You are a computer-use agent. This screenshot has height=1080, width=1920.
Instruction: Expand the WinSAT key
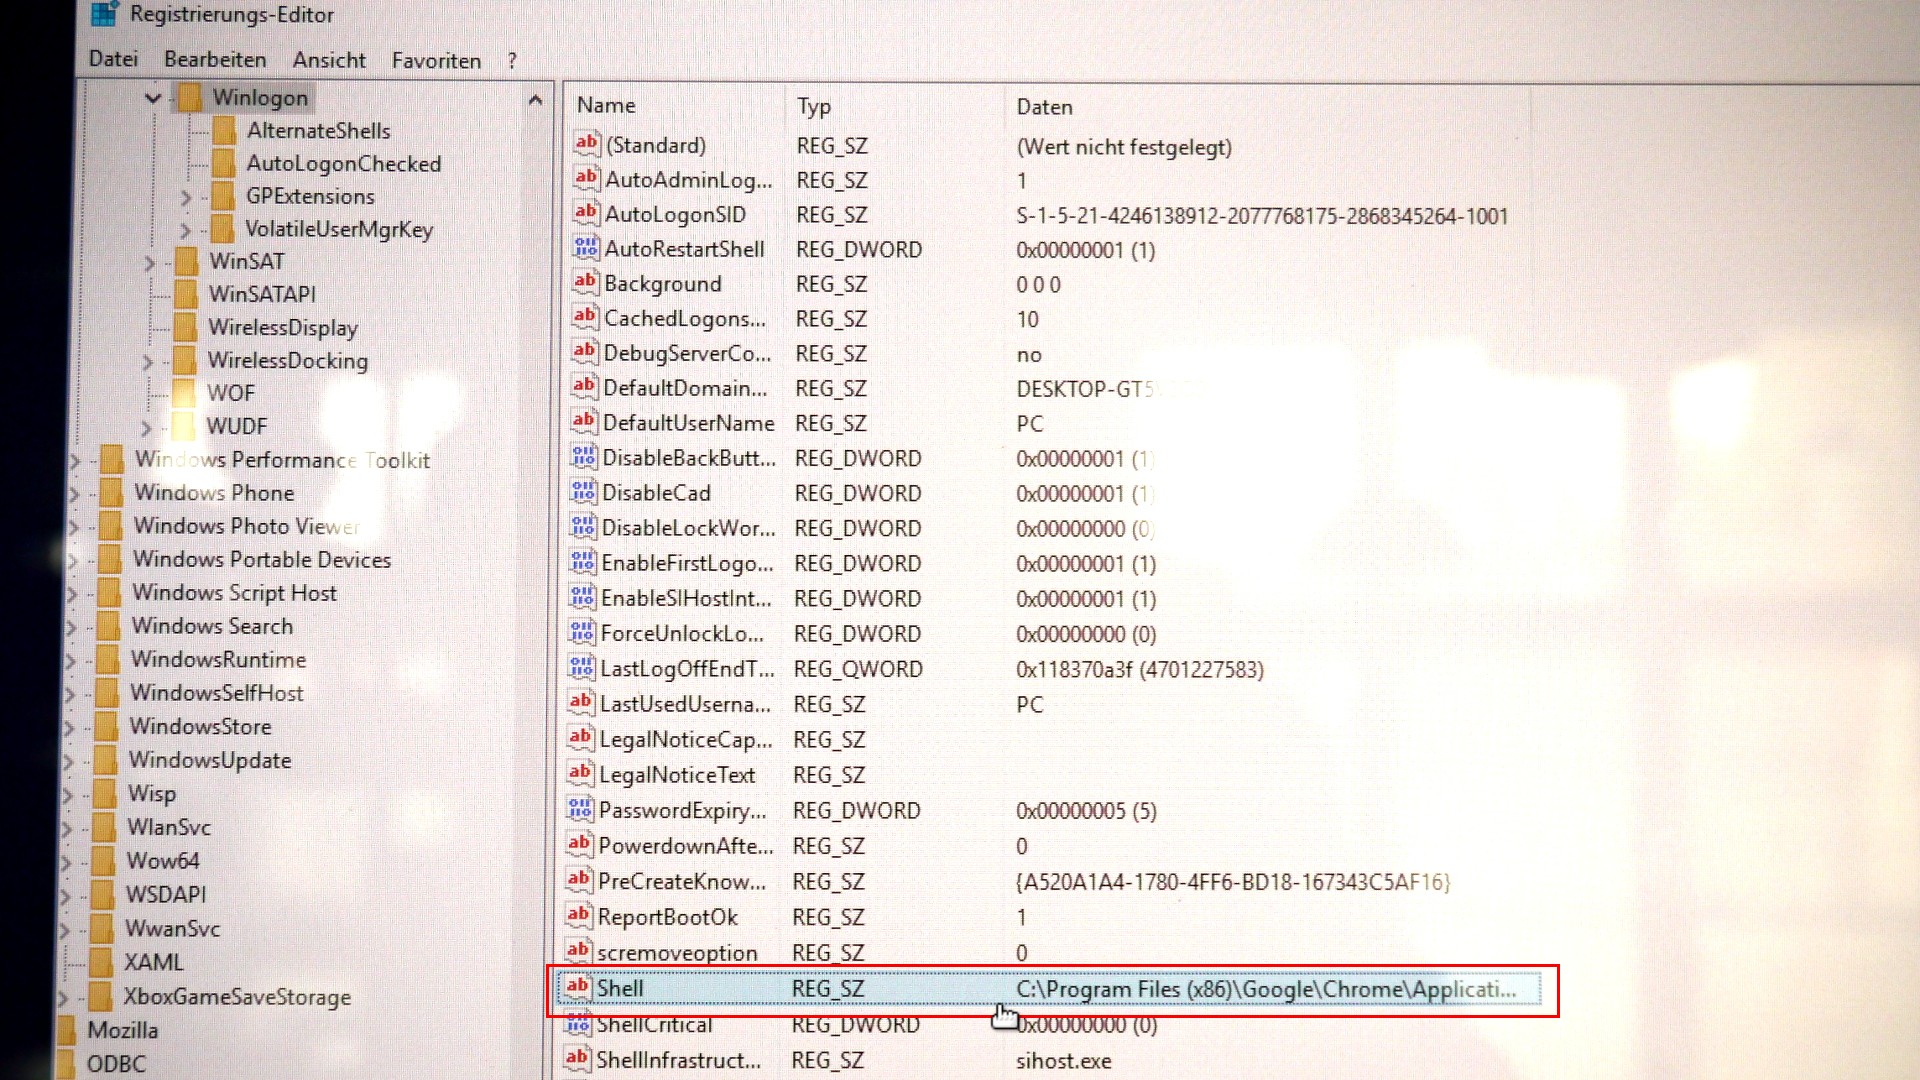click(149, 263)
